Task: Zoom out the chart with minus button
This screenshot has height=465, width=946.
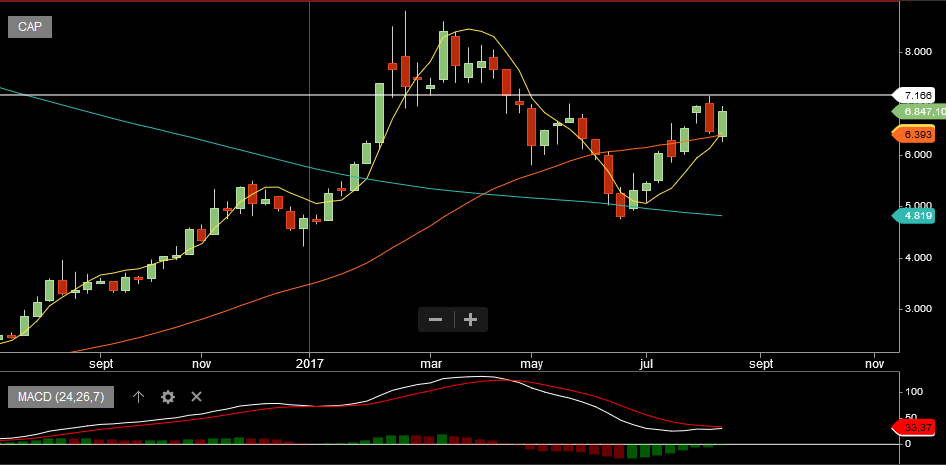Action: tap(436, 319)
